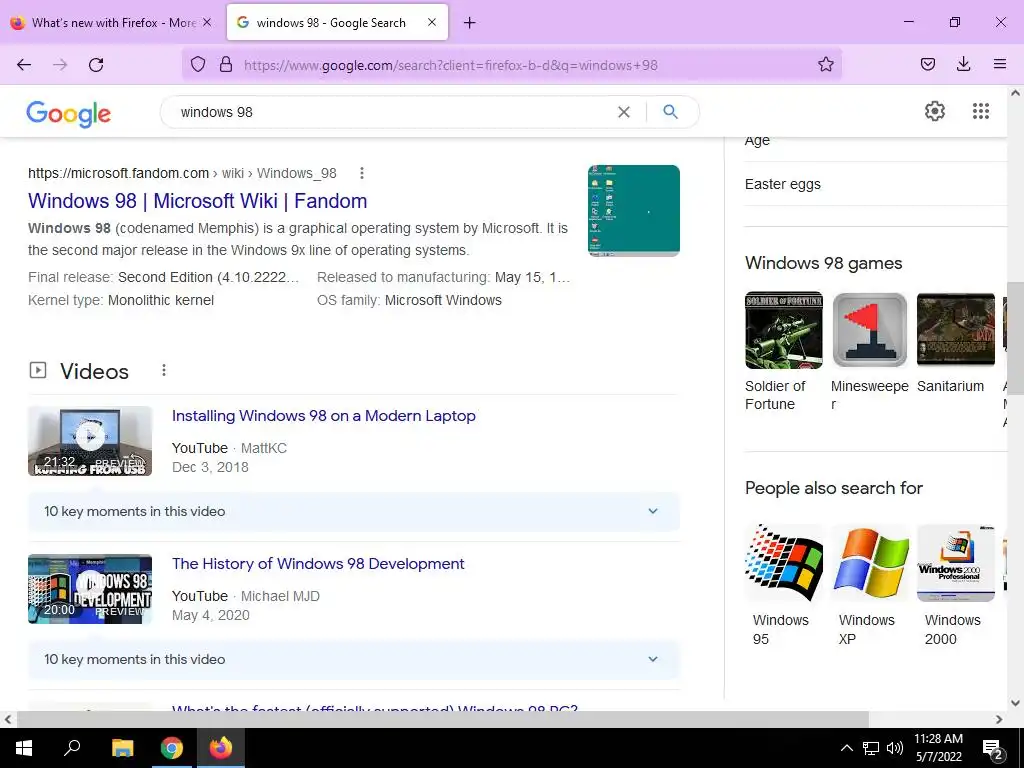Open the tracking protection shield icon
This screenshot has width=1024, height=768.
(198, 64)
